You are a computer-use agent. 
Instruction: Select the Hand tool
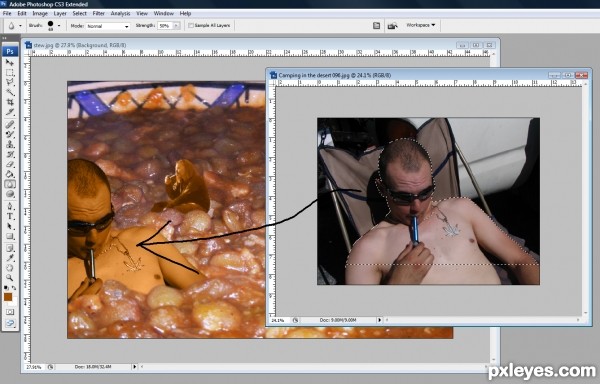10,268
